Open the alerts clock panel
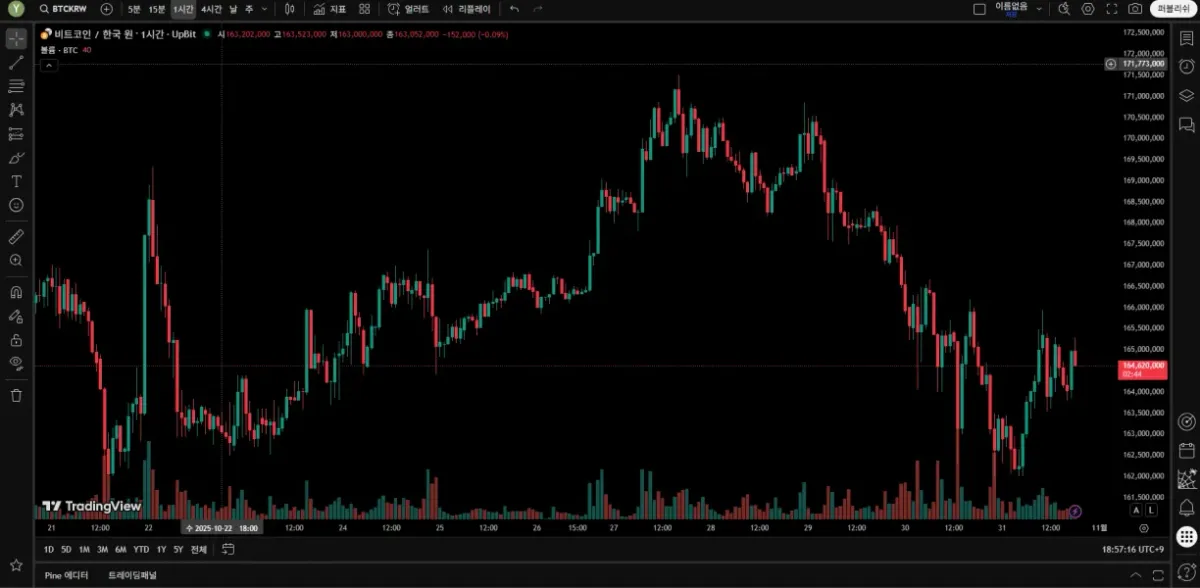 pos(1186,66)
